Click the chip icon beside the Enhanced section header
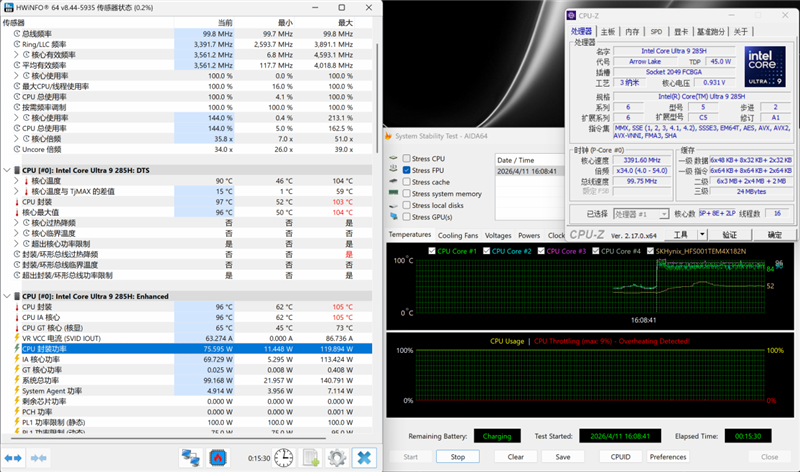800x472 pixels. click(17, 296)
